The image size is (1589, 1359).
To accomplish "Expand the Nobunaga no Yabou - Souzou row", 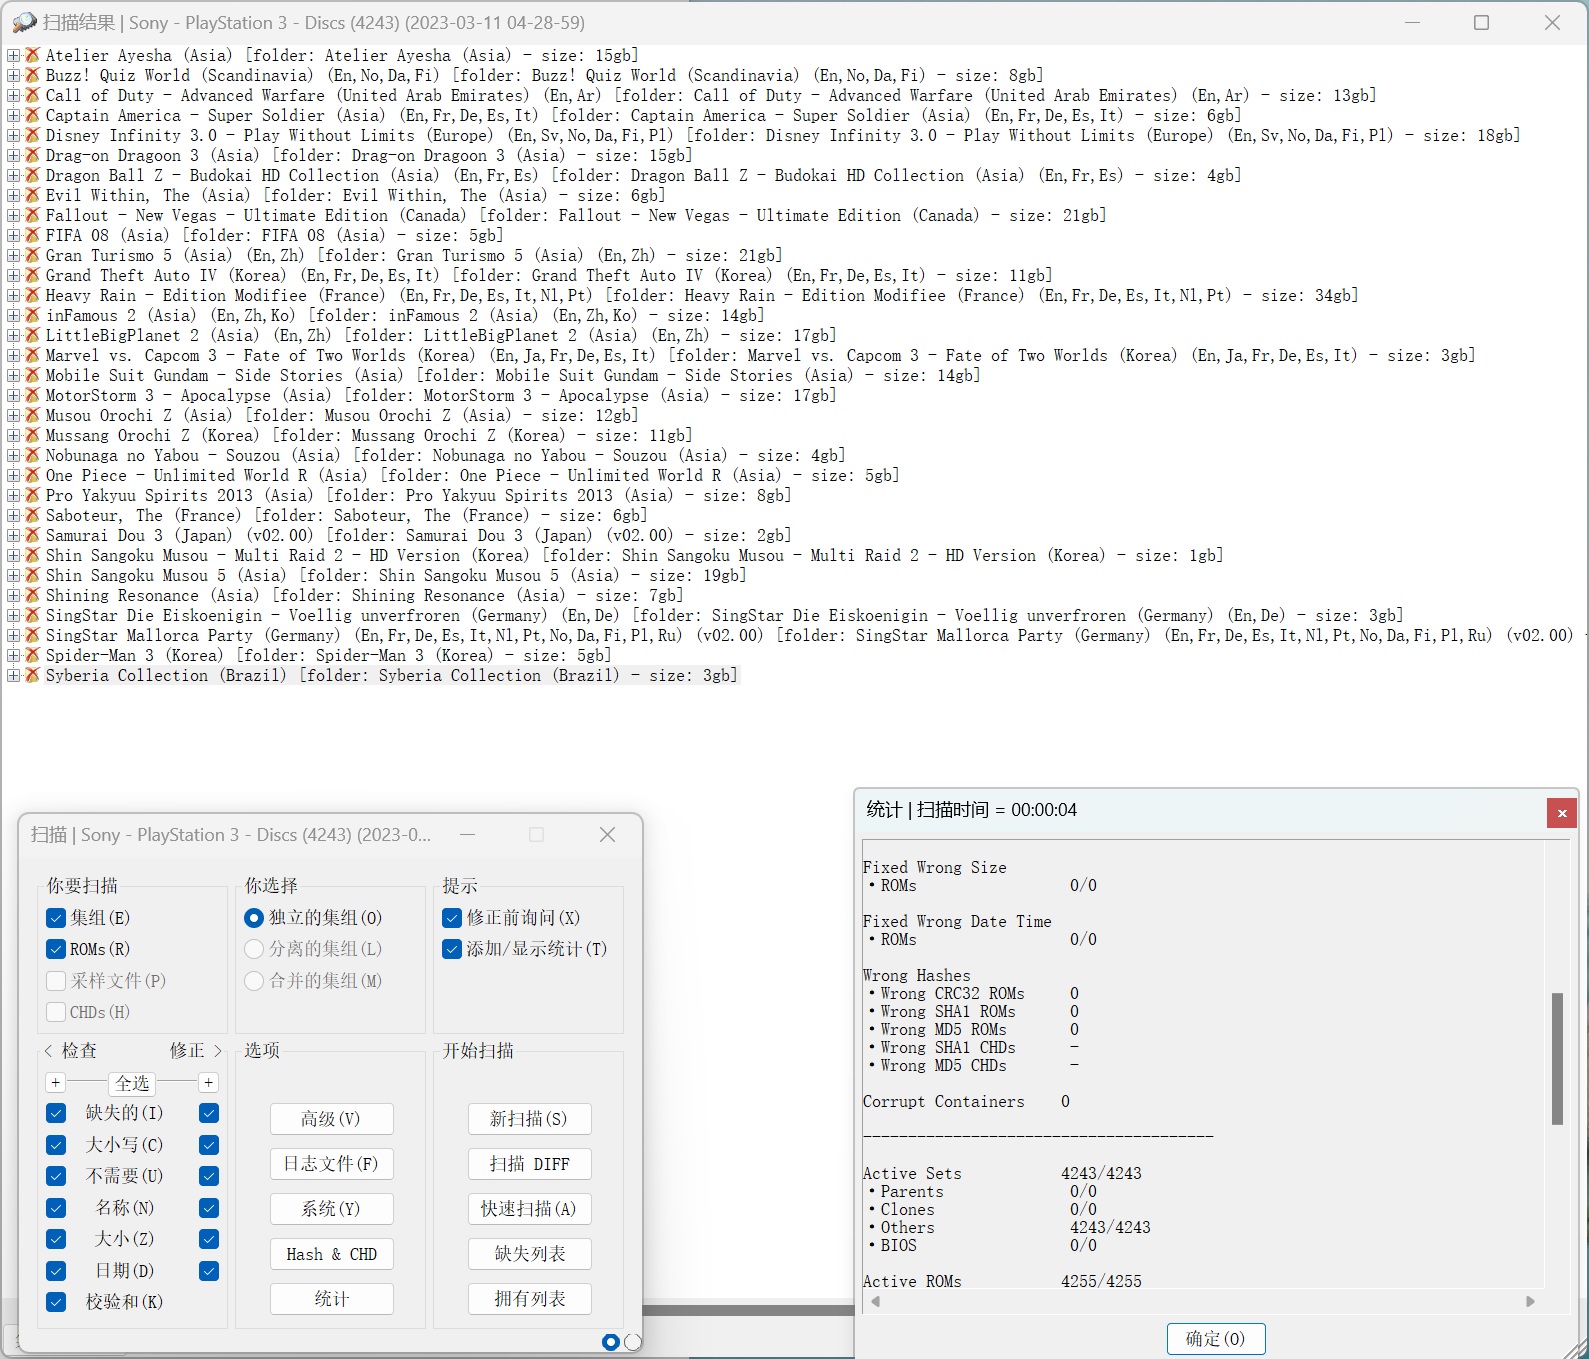I will pos(14,456).
